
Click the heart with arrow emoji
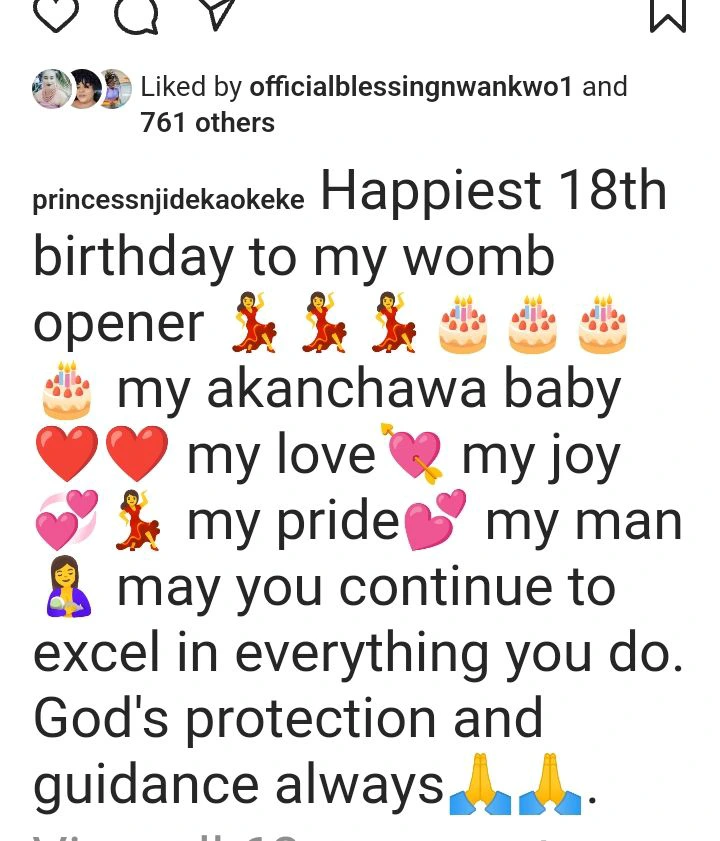click(413, 454)
